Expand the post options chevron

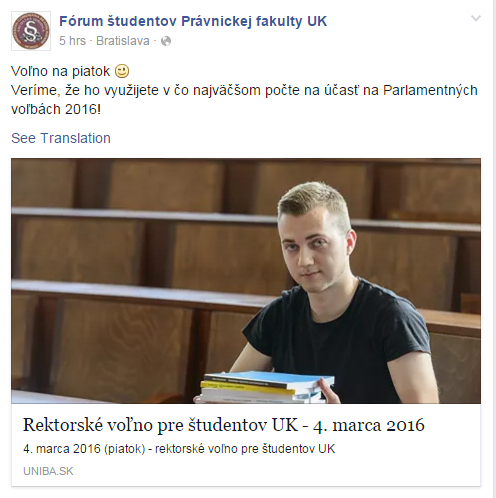click(x=476, y=18)
